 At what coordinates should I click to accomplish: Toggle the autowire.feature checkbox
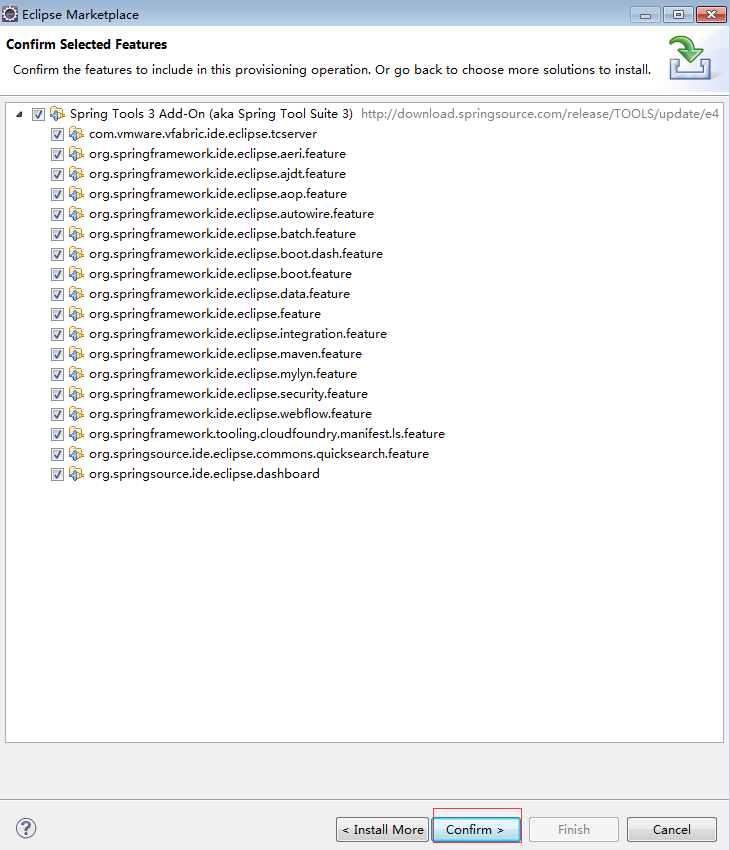[57, 215]
